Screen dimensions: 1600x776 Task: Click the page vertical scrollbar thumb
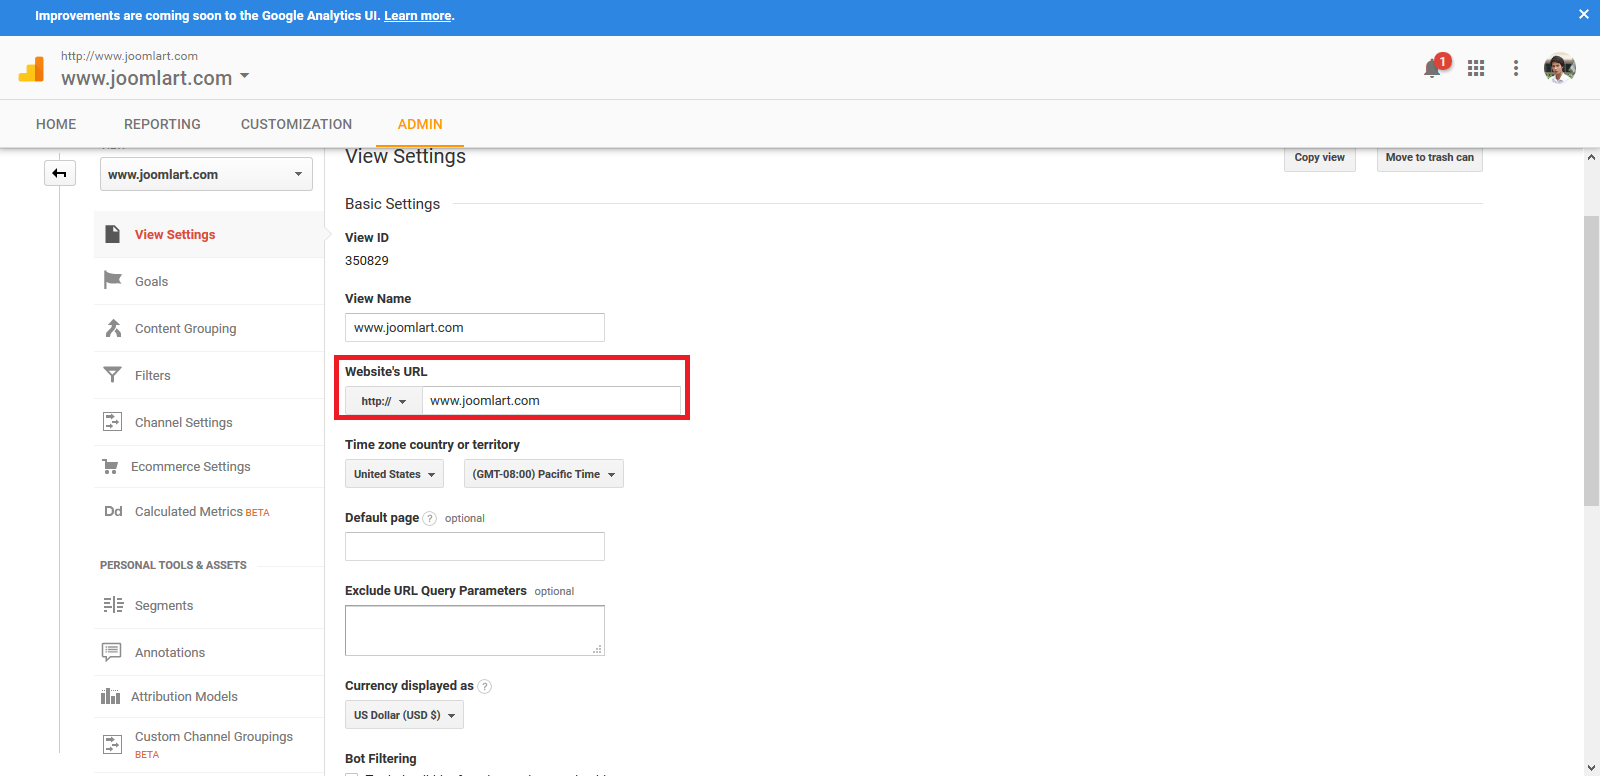[1591, 360]
